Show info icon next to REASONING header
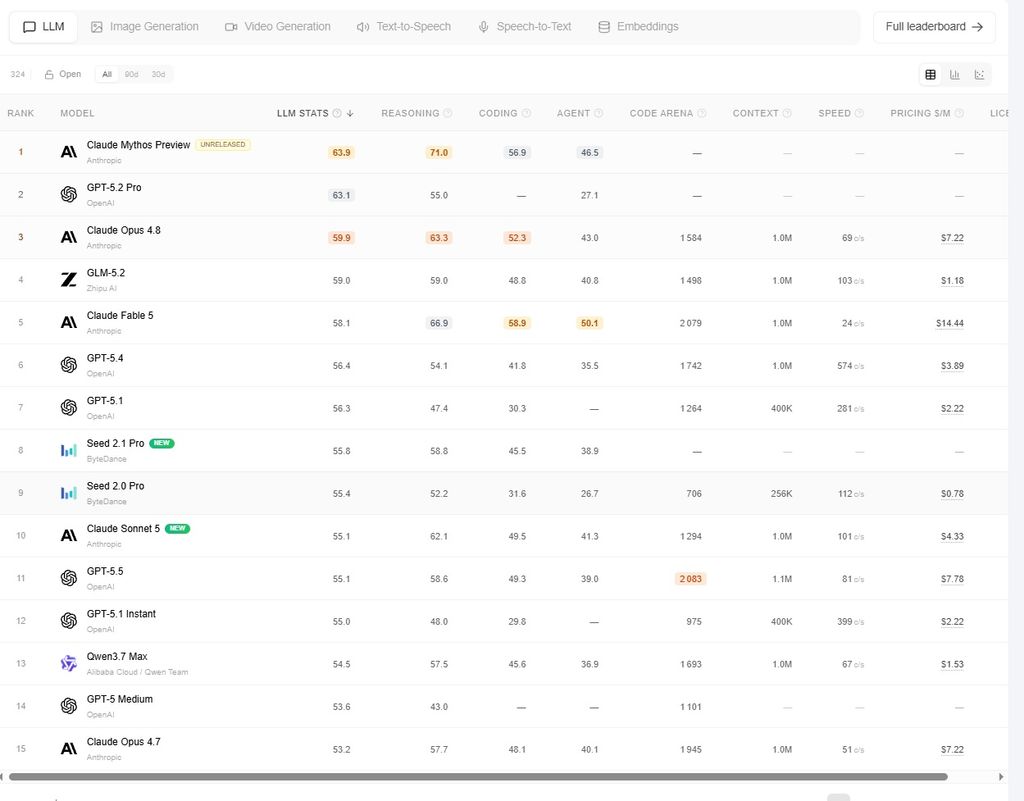The width and height of the screenshot is (1024, 801). [x=447, y=114]
